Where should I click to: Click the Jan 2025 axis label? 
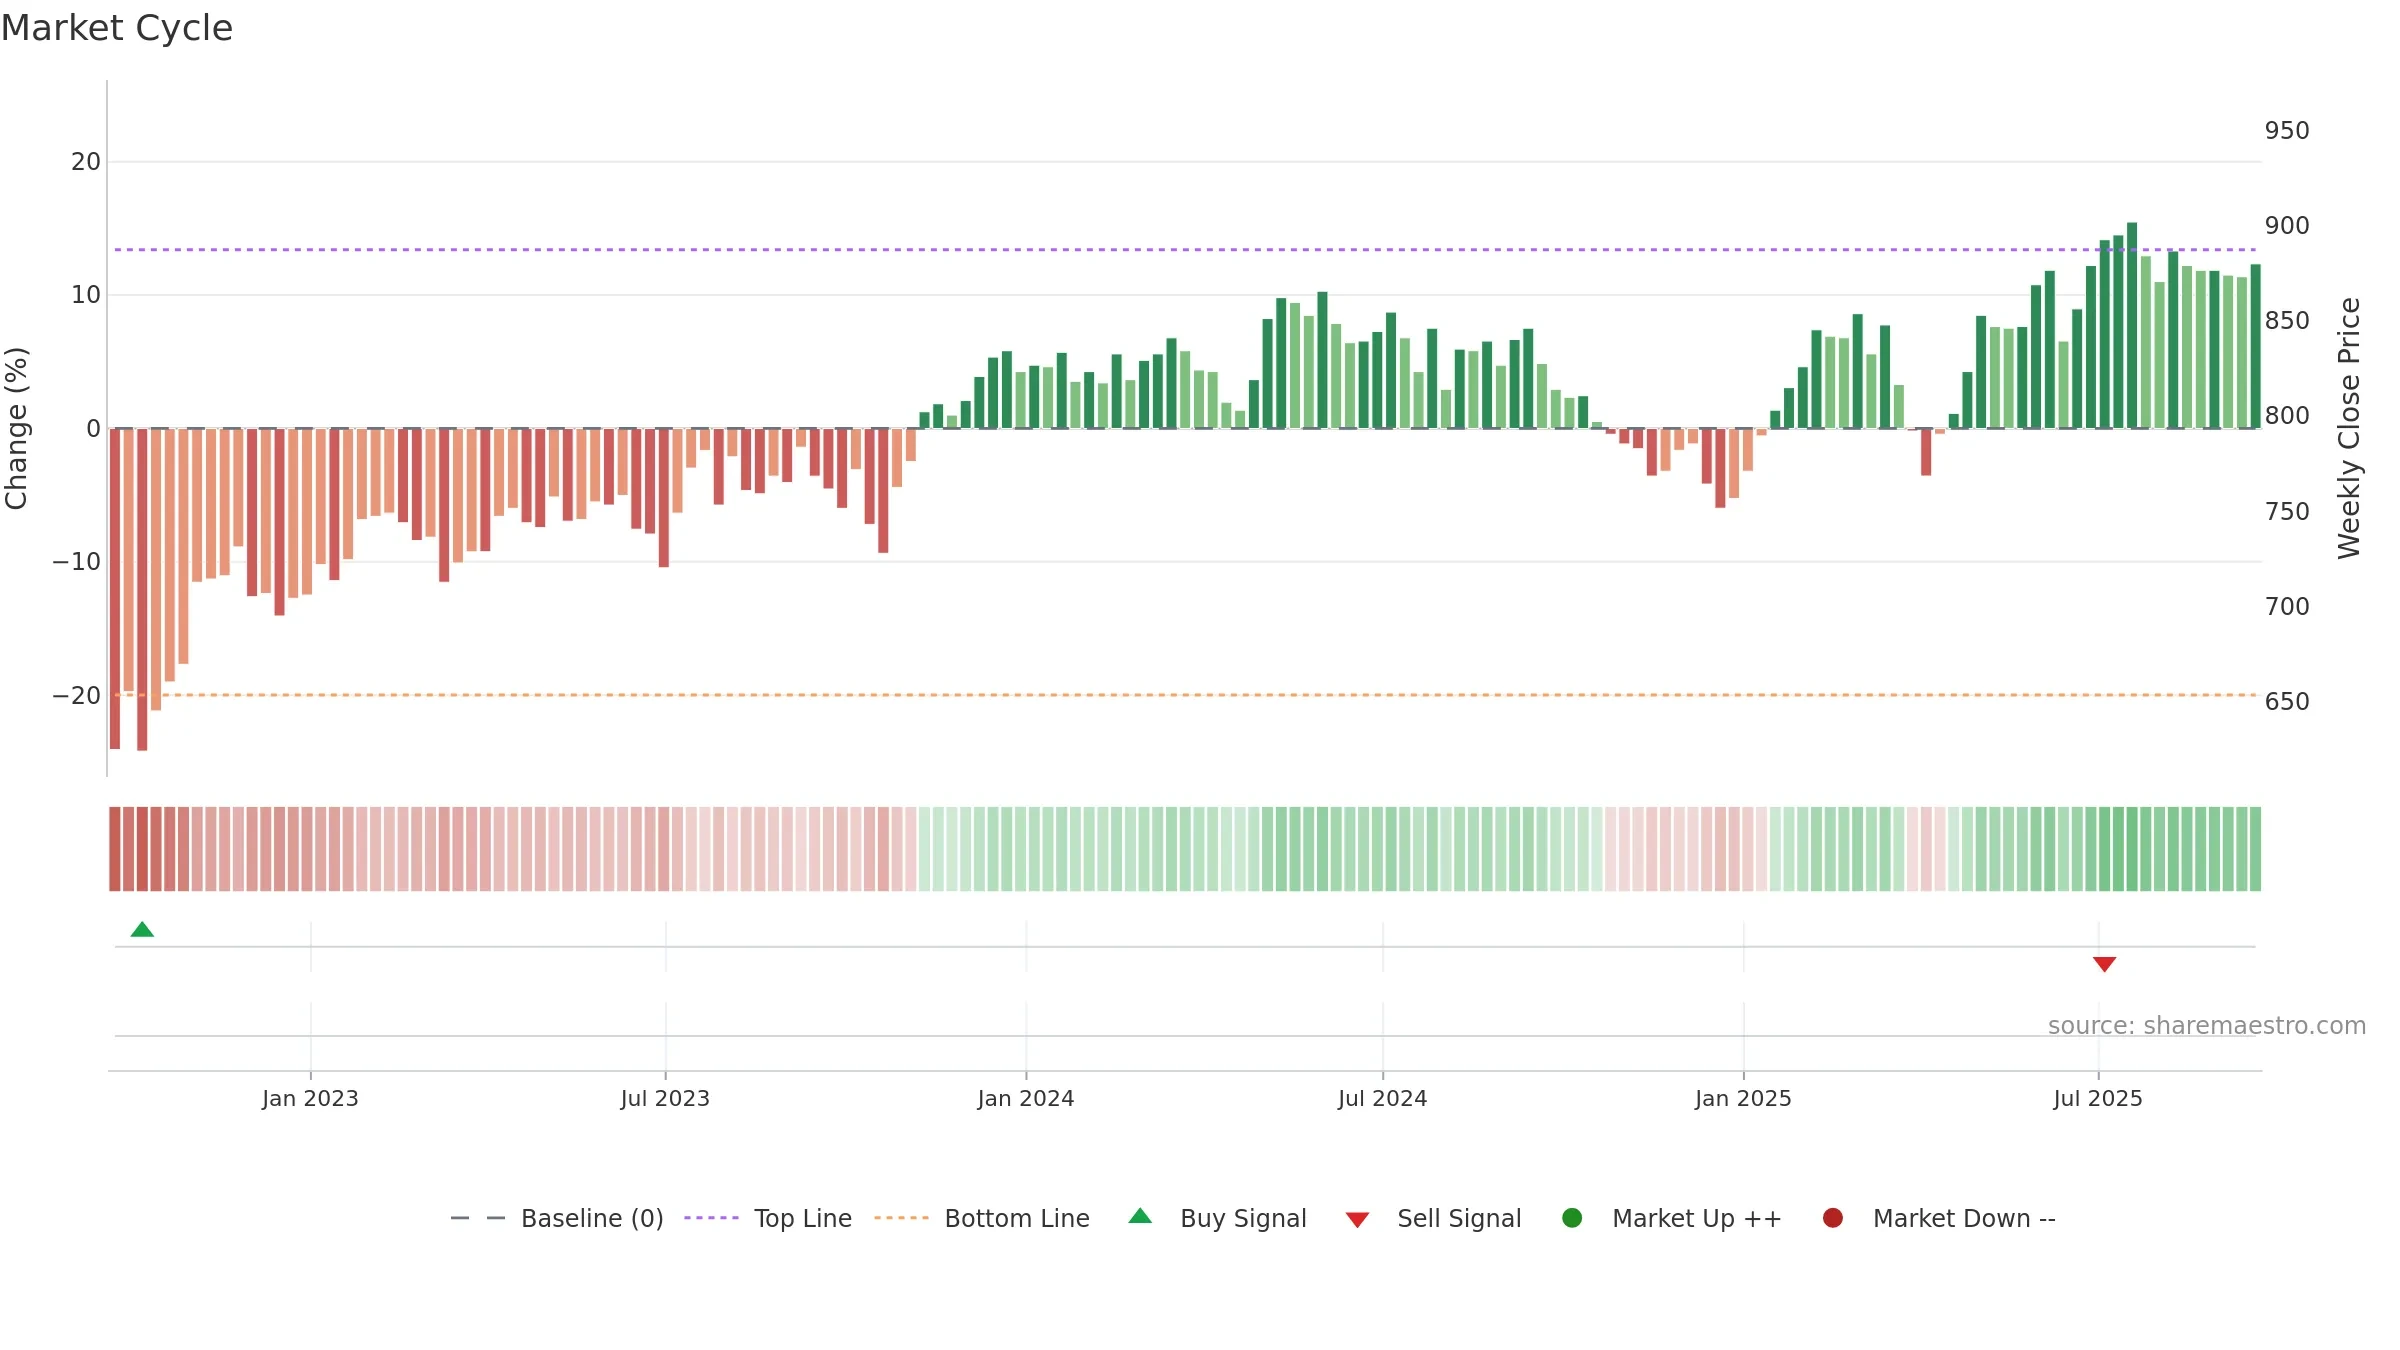[x=1743, y=1098]
